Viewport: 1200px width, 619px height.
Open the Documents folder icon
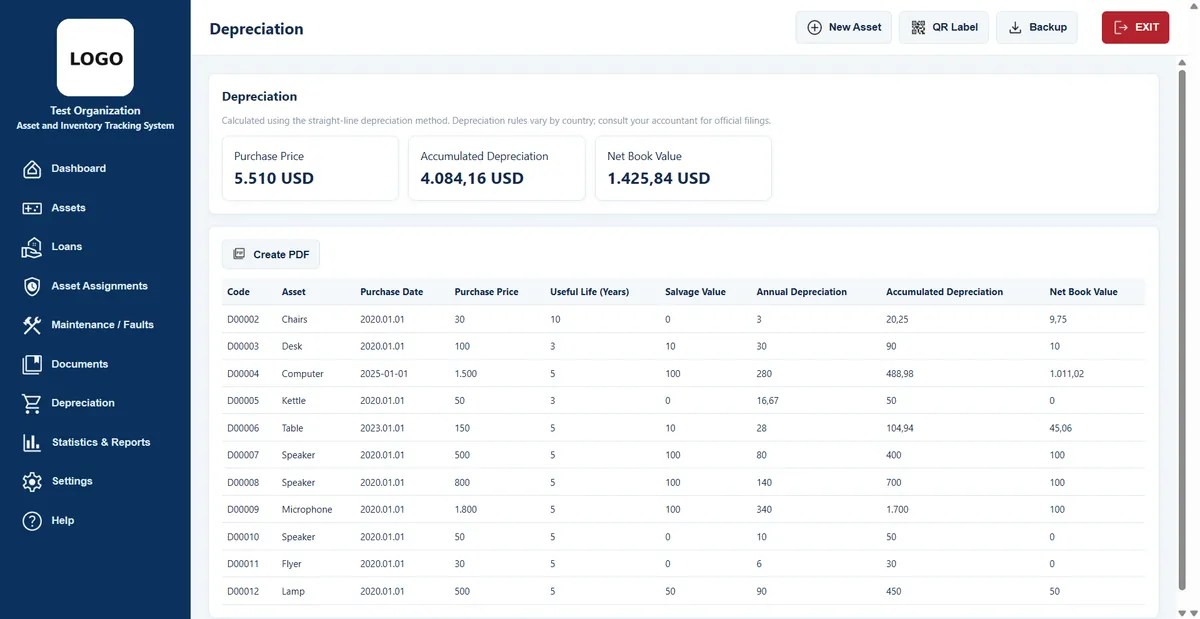[x=32, y=364]
